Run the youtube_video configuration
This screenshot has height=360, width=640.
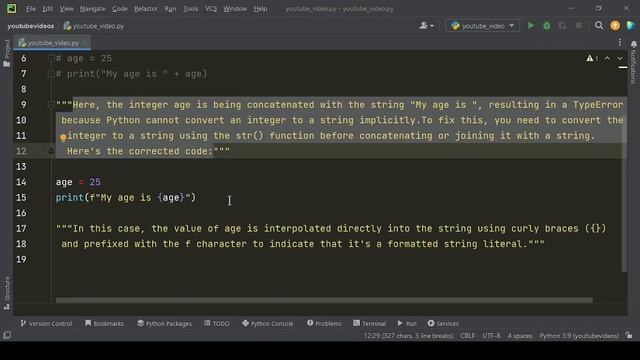[x=531, y=26]
